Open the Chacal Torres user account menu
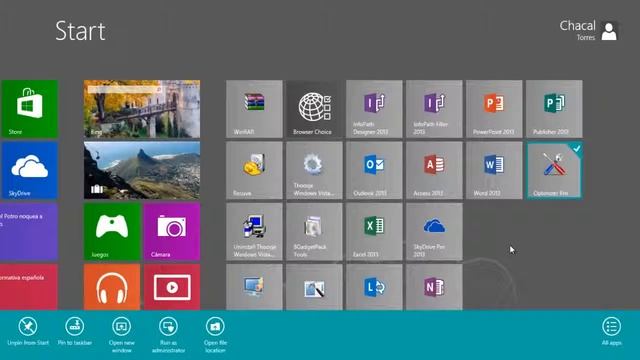Screen dimensions: 640x360 (588, 31)
